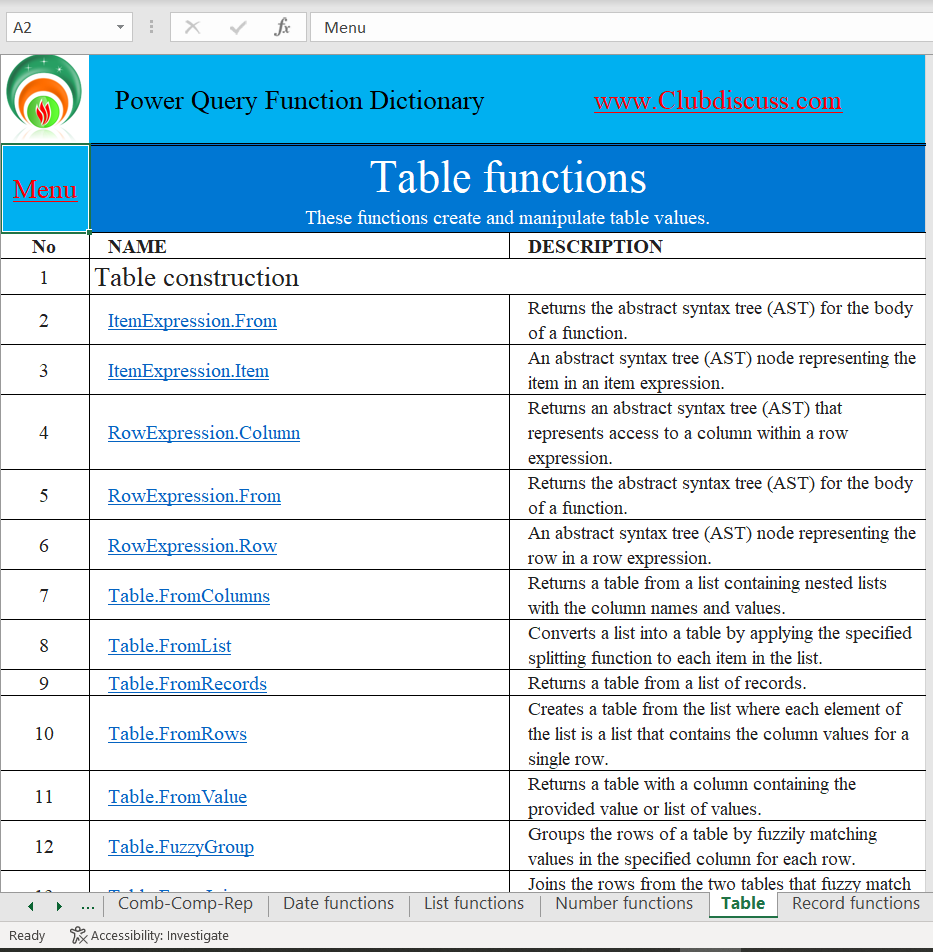933x952 pixels.
Task: Select description 'Returns a table with a column containing'
Action: pos(718,796)
